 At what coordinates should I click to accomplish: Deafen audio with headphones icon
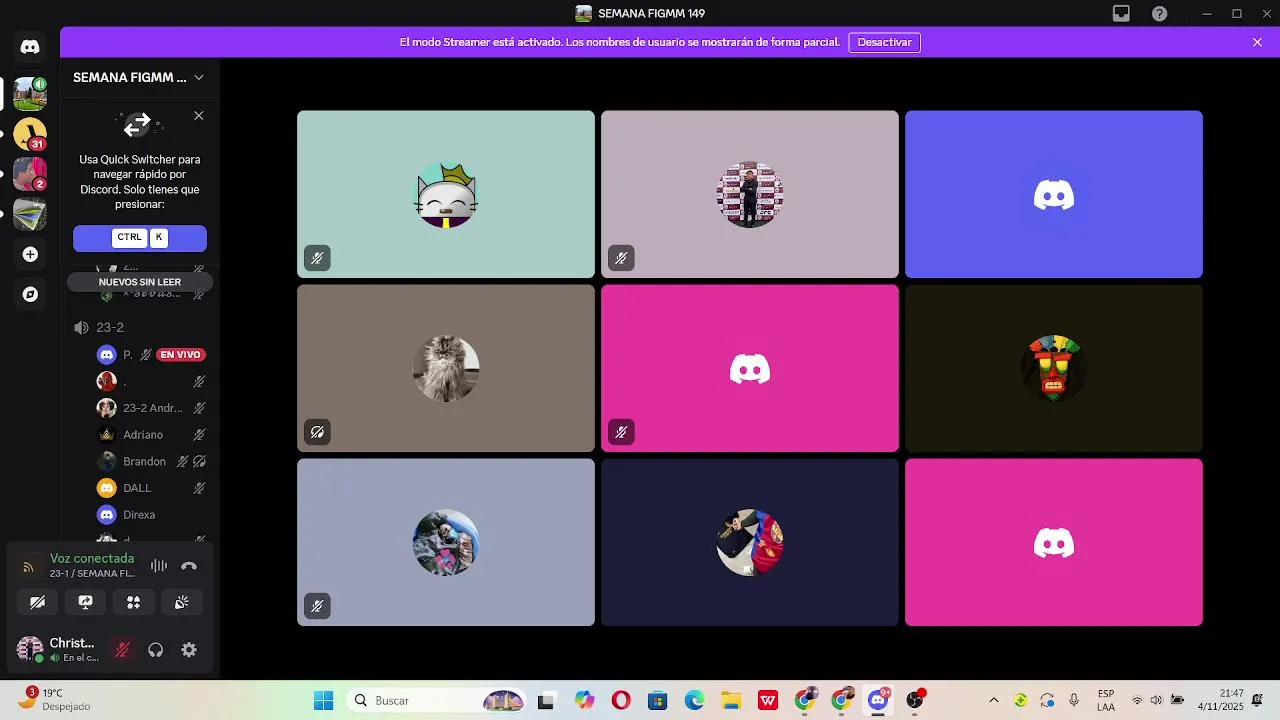[x=155, y=650]
